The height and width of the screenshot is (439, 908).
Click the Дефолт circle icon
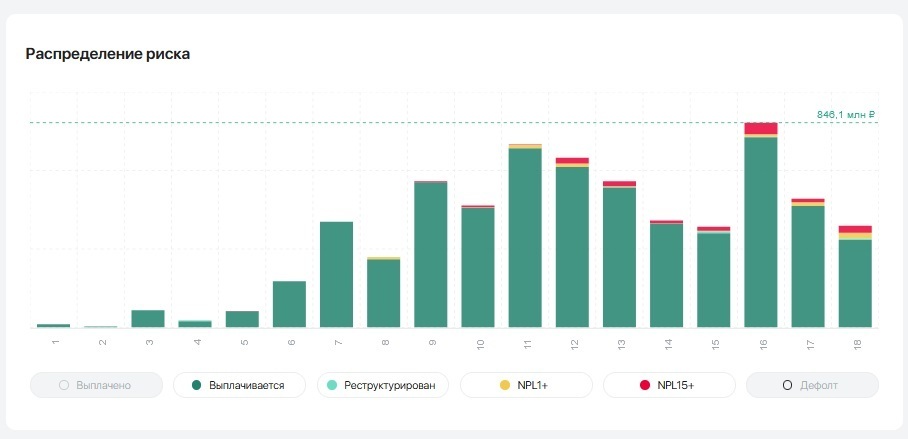click(787, 385)
